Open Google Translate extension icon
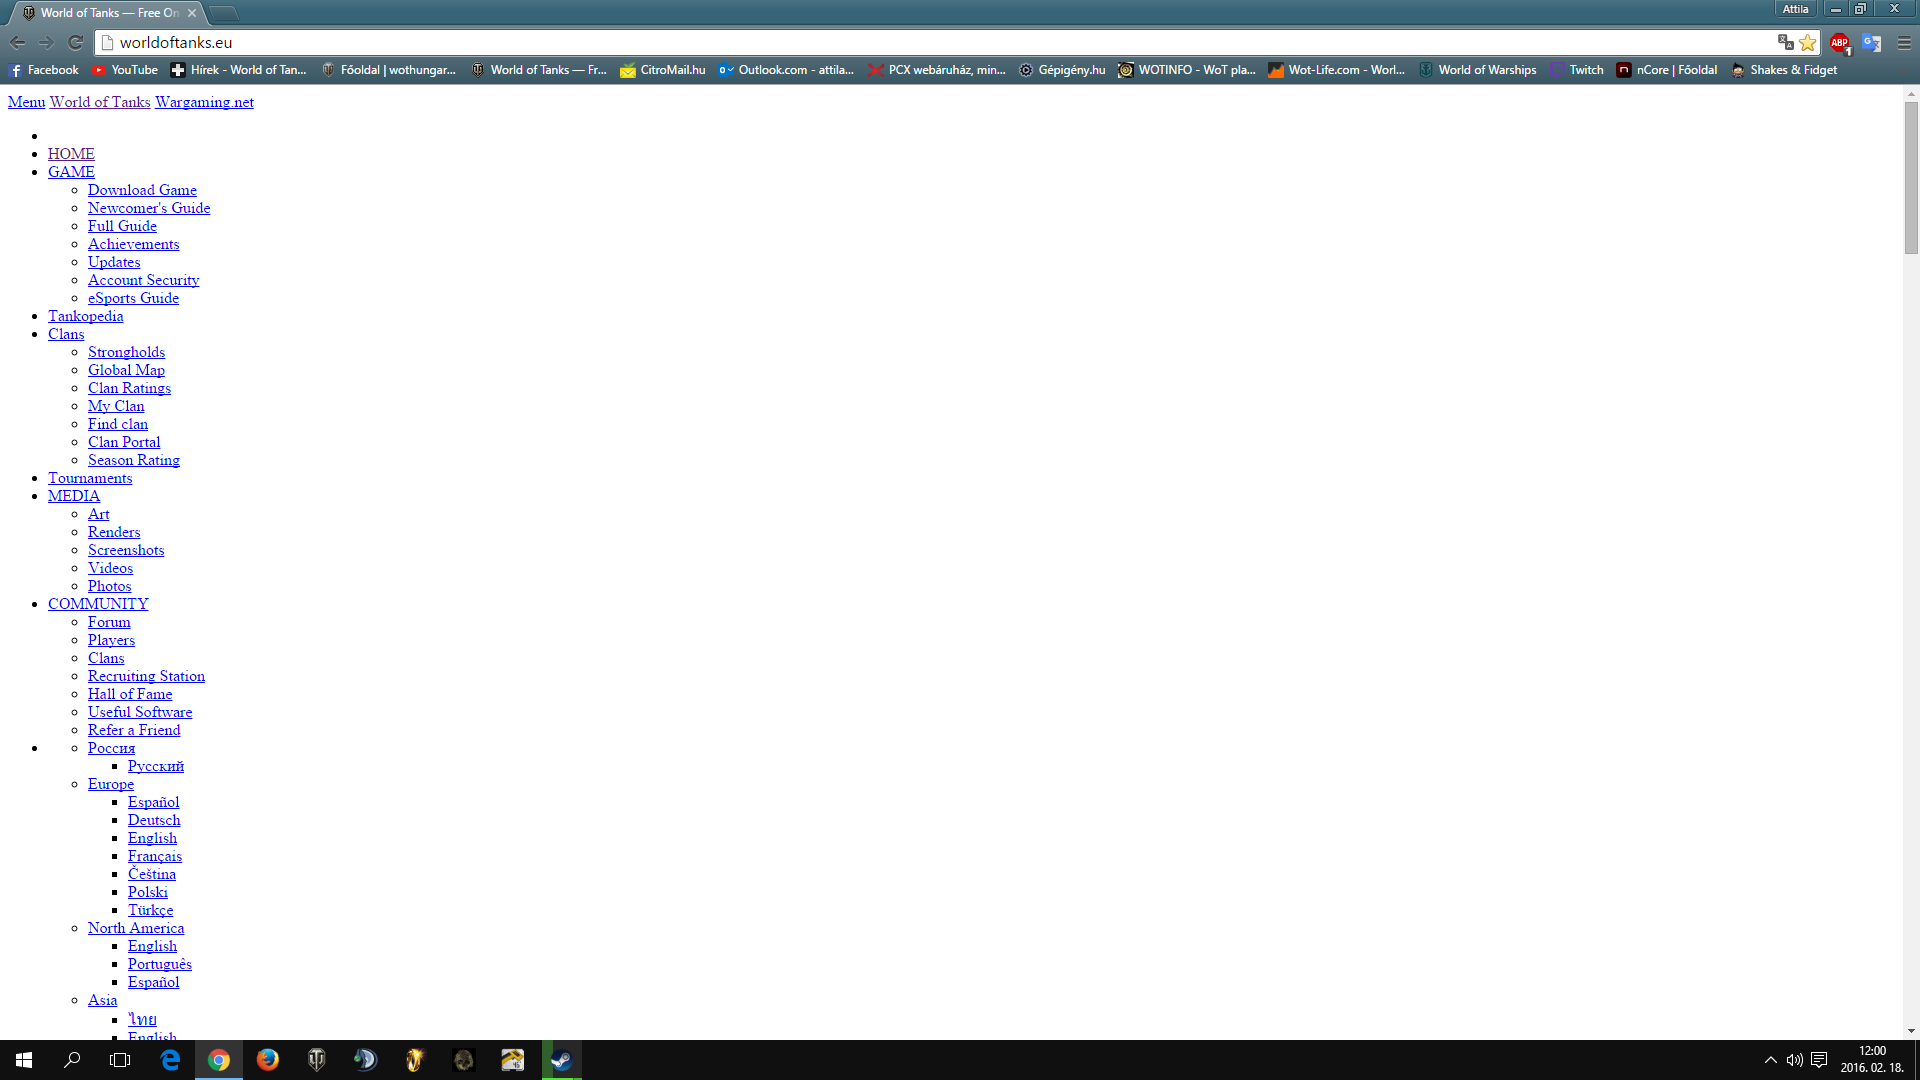1920x1080 pixels. click(x=1871, y=42)
